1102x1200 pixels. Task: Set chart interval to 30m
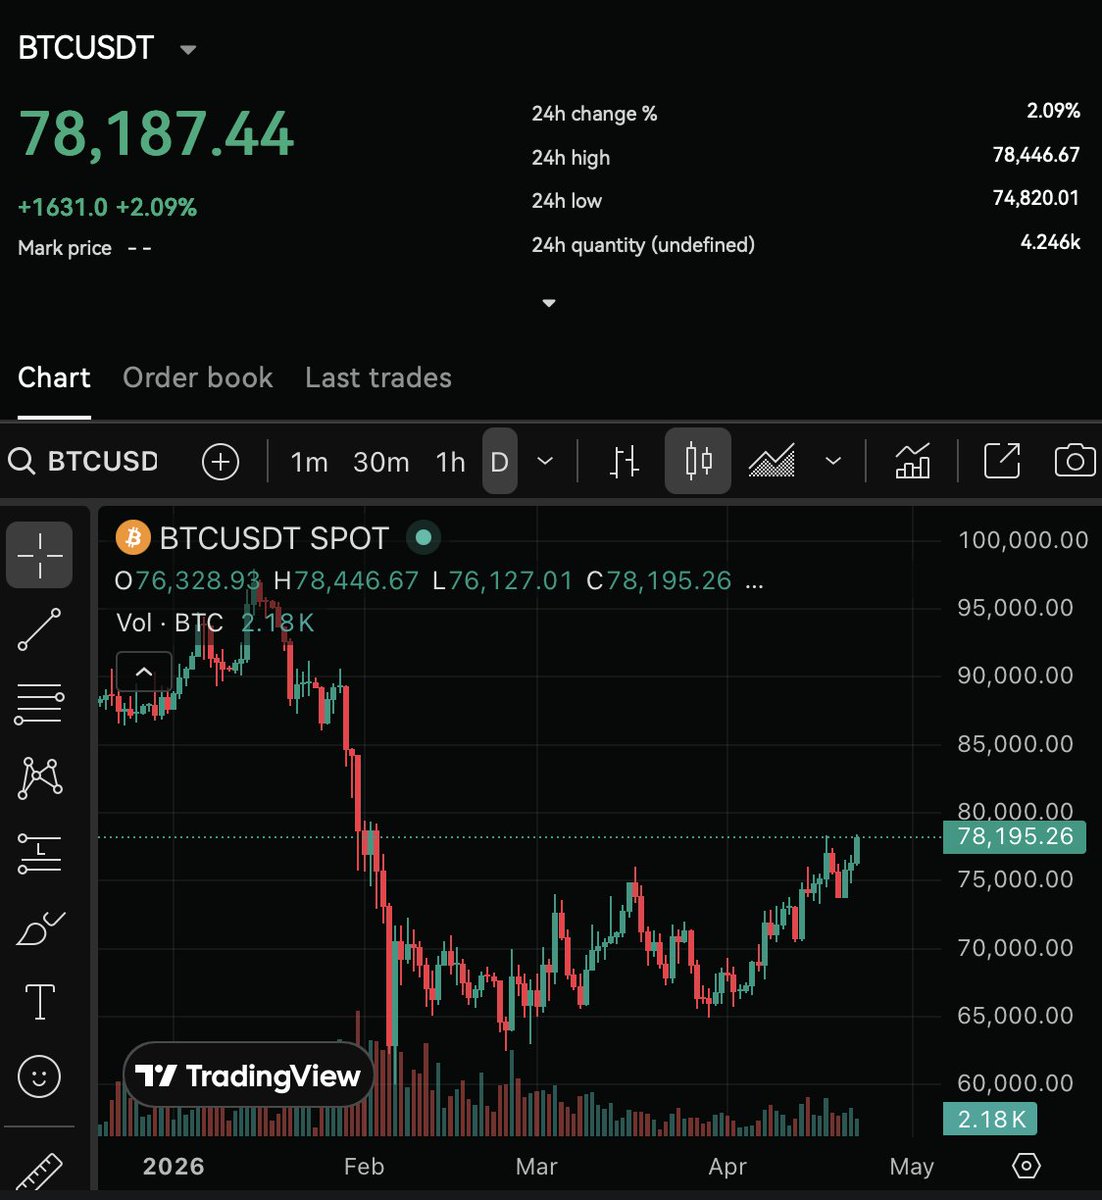coord(381,462)
